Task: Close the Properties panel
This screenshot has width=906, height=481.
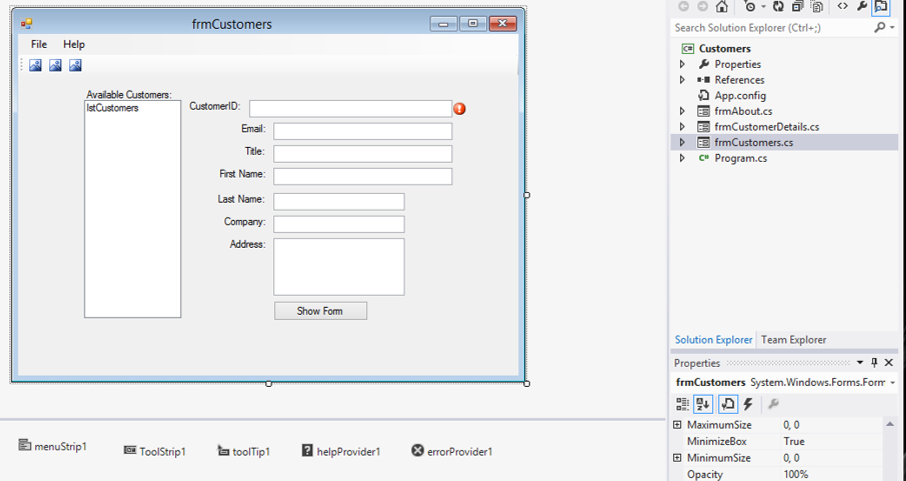Action: pyautogui.click(x=889, y=362)
